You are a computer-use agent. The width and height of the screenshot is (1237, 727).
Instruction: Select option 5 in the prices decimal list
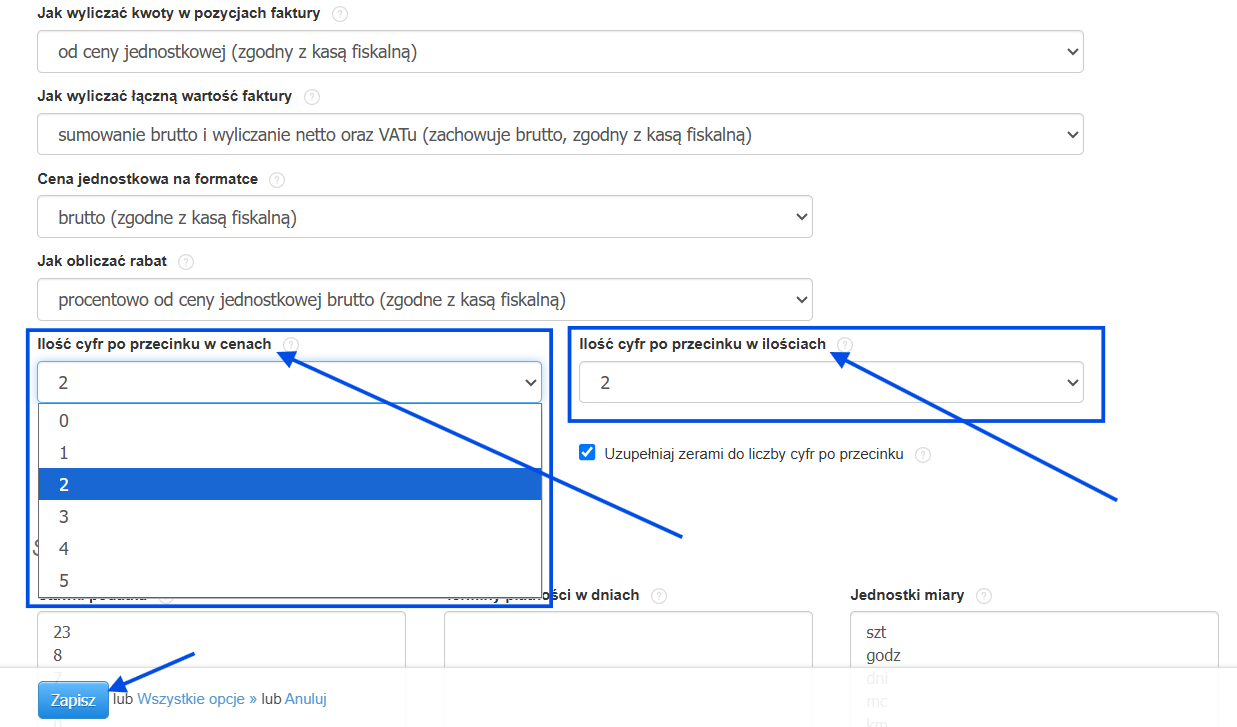coord(290,580)
